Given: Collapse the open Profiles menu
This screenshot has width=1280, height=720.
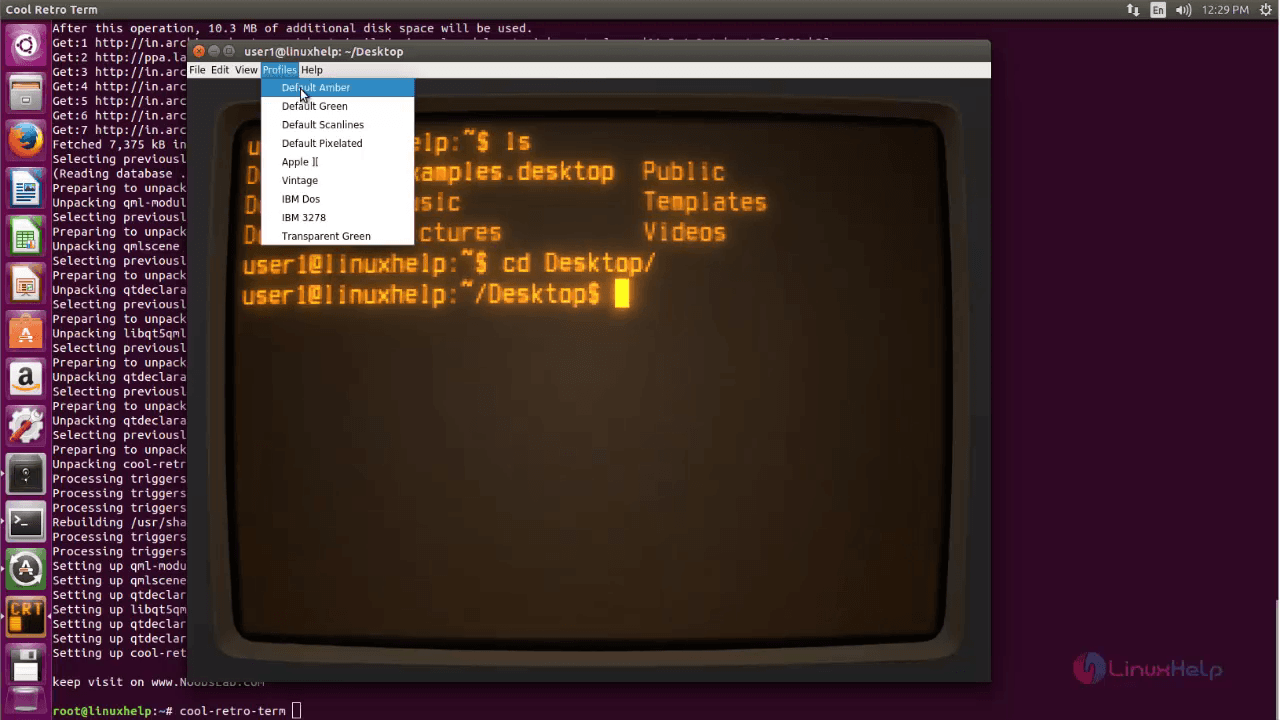Looking at the screenshot, I should point(279,70).
